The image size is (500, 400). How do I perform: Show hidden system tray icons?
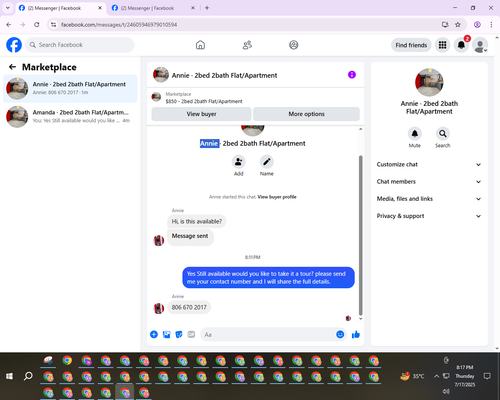(x=436, y=376)
